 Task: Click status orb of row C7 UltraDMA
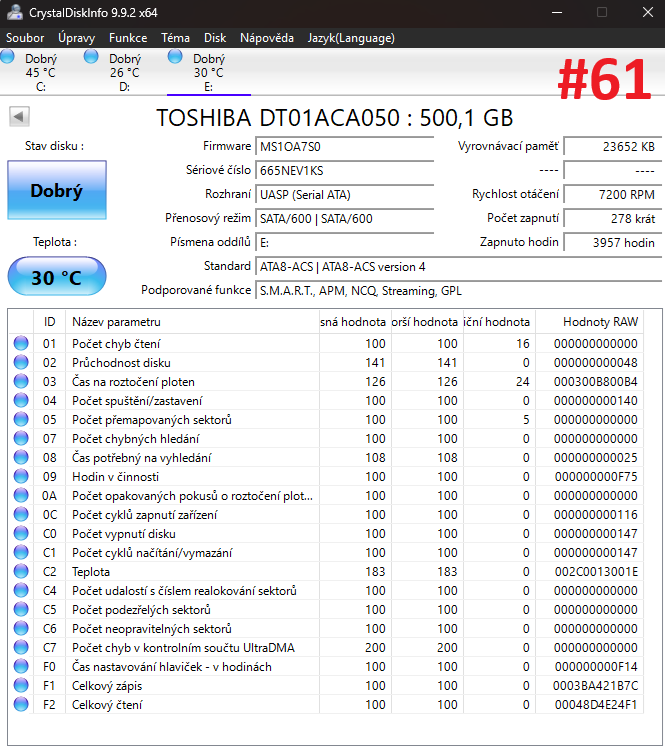click(21, 647)
